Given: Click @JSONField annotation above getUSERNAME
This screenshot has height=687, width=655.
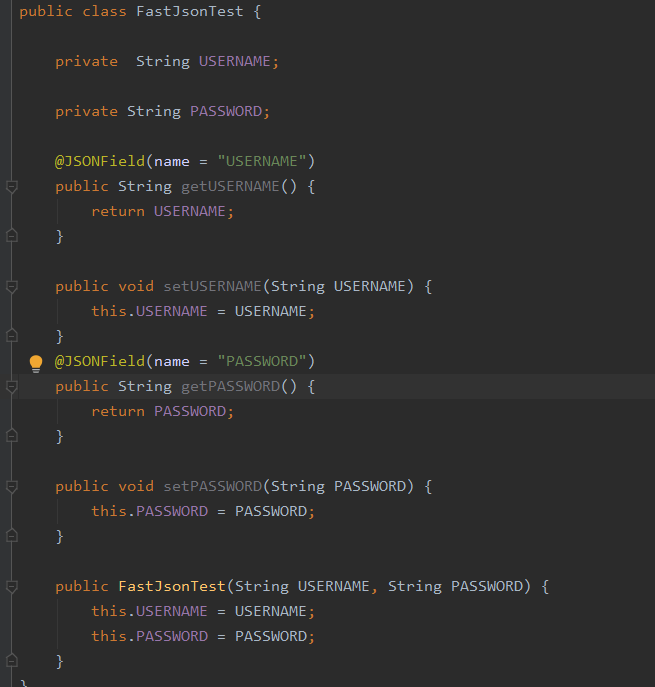Looking at the screenshot, I should click(99, 161).
